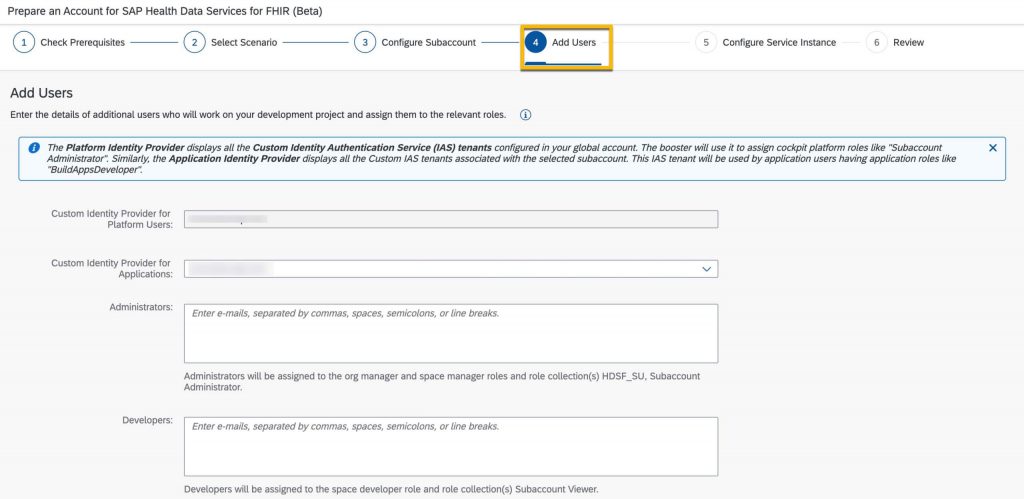The width and height of the screenshot is (1024, 499).
Task: Click the step 5 circle icon
Action: pos(706,42)
